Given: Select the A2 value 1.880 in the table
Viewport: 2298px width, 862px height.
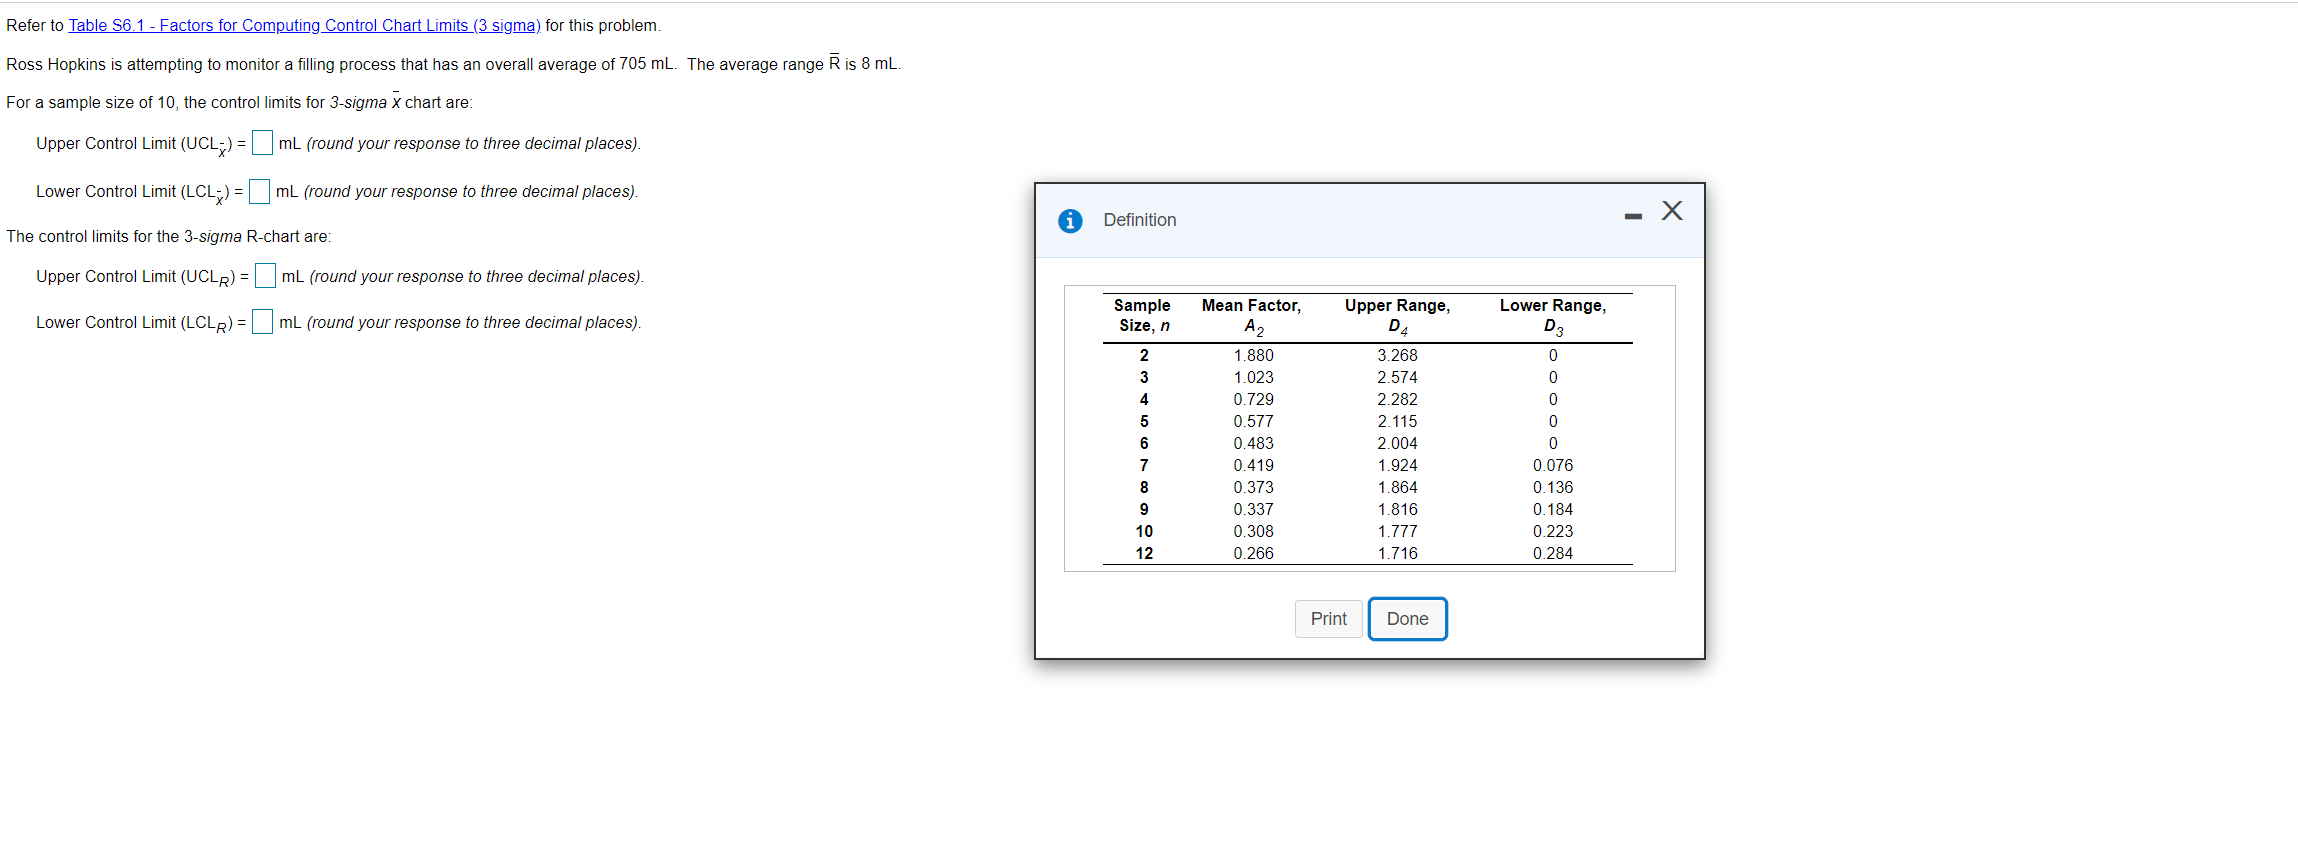Looking at the screenshot, I should [x=1253, y=355].
